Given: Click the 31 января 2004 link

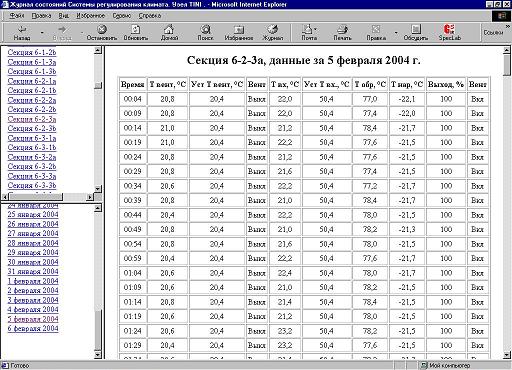Looking at the screenshot, I should (33, 271).
